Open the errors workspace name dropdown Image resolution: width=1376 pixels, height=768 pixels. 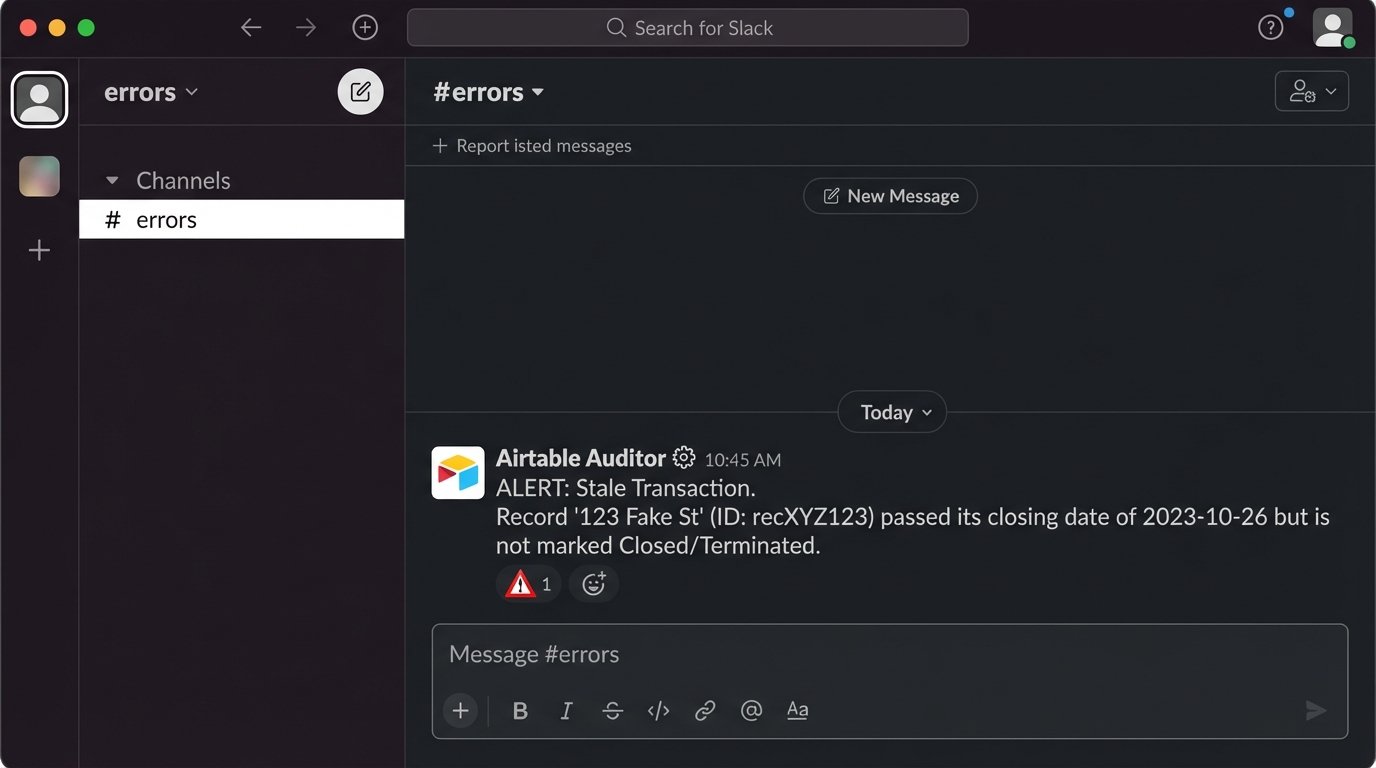151,92
